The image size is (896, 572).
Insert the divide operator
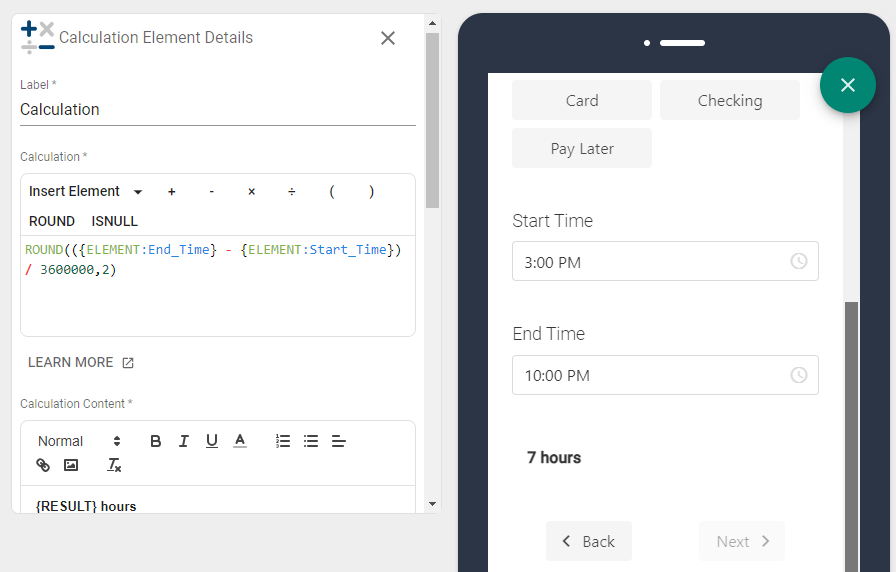point(291,192)
